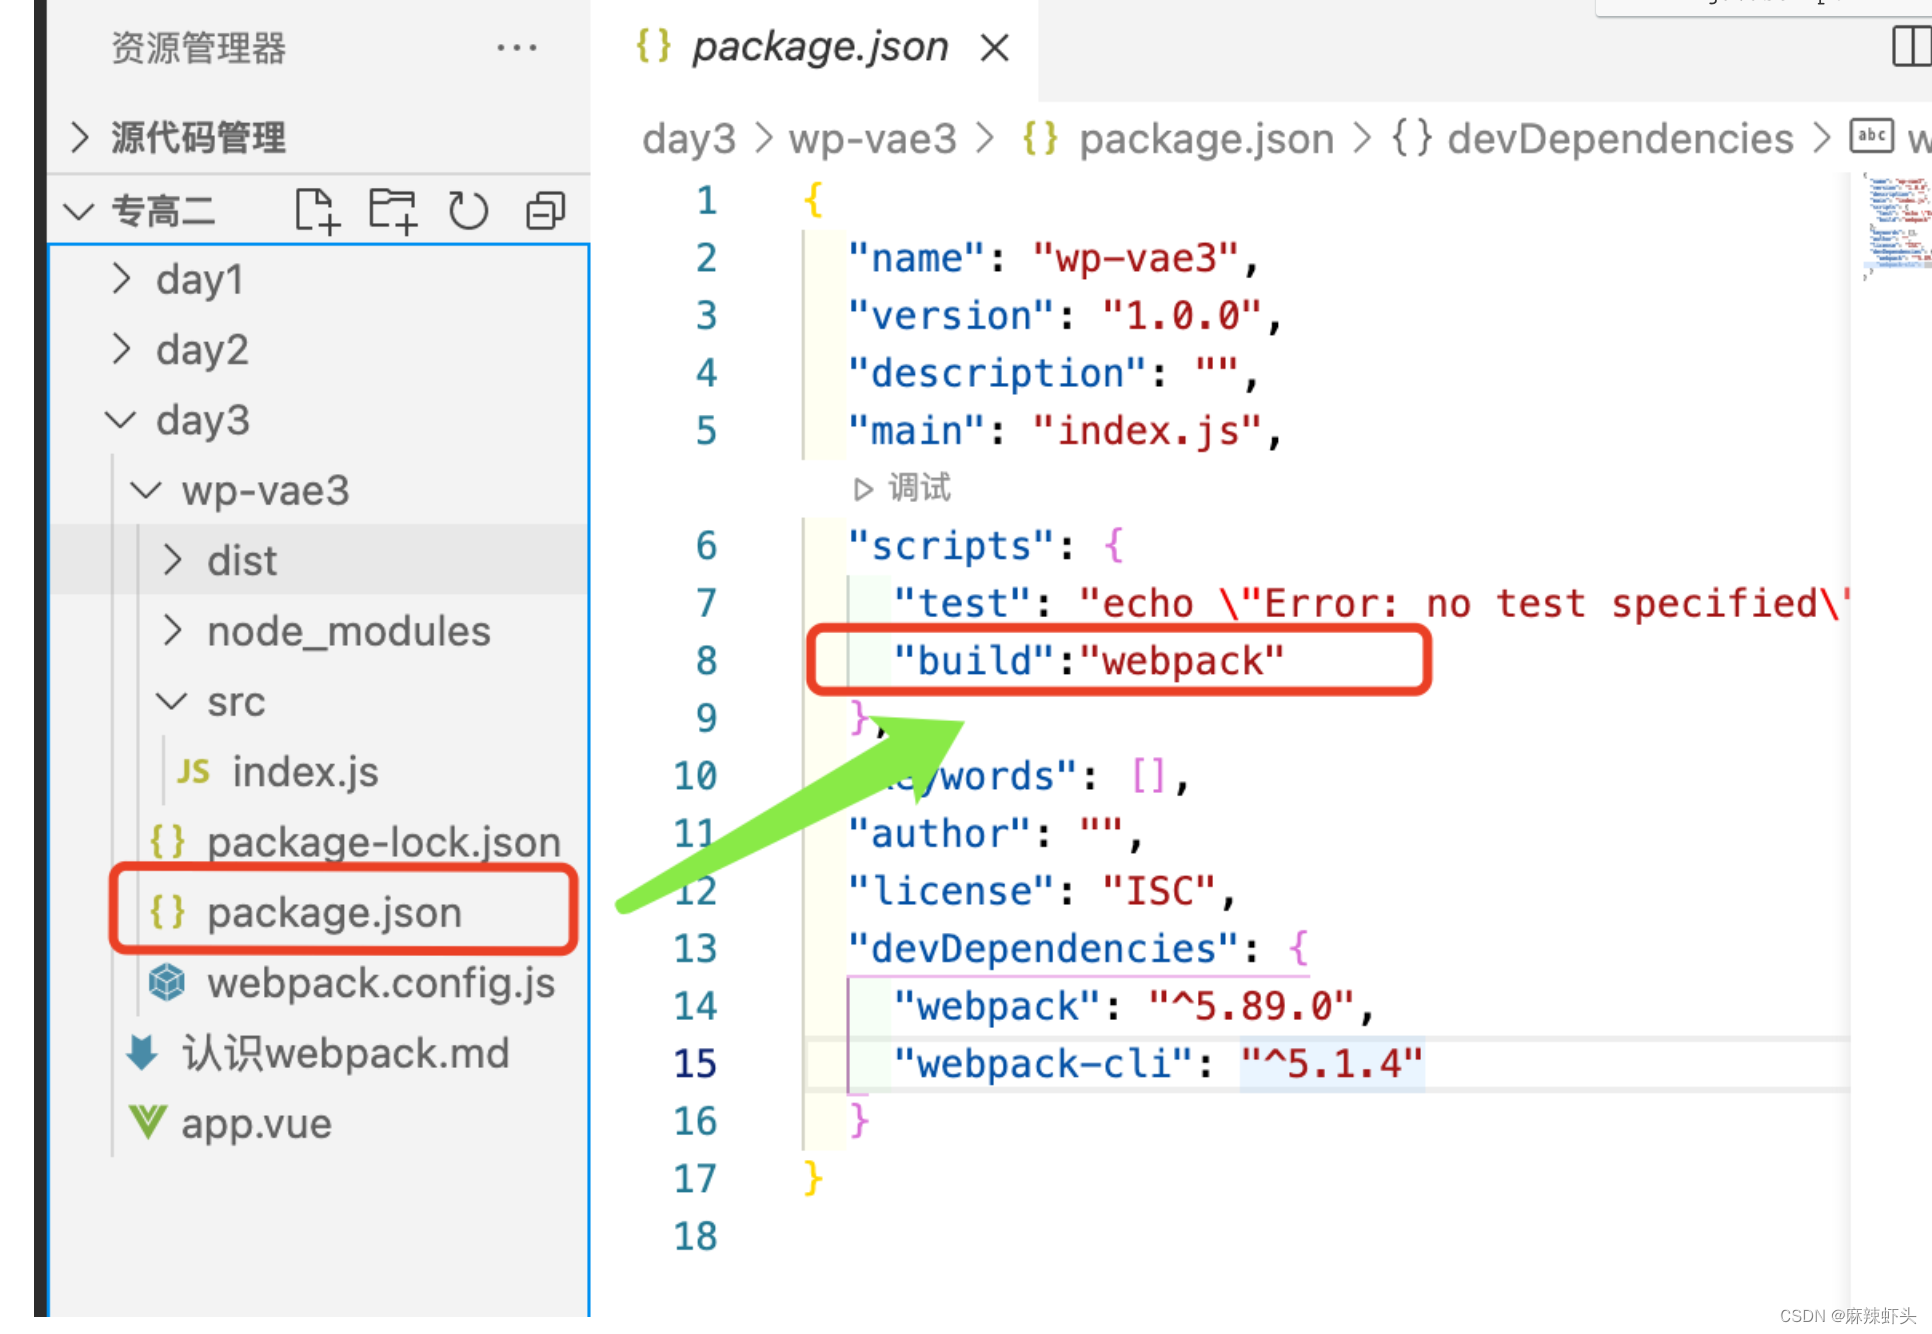Screen dimensions: 1932x1334
Task: Open package.json in the file tree
Action: (334, 912)
